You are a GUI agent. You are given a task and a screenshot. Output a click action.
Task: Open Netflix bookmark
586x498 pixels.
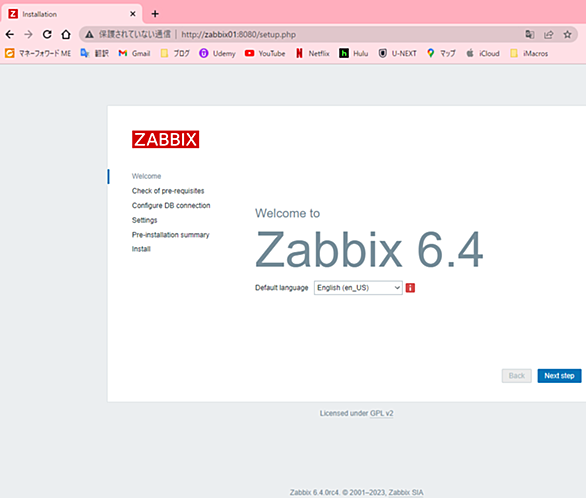[x=312, y=53]
